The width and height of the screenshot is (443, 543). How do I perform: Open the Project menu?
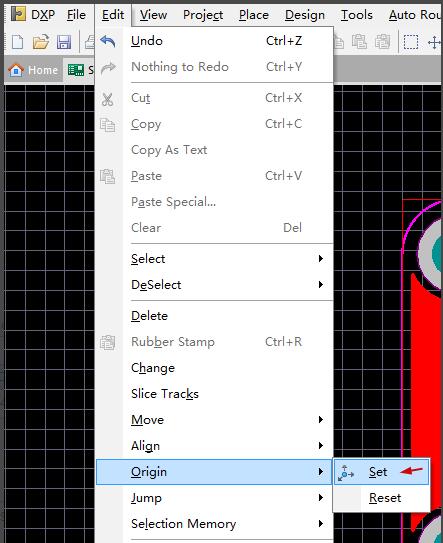click(203, 15)
